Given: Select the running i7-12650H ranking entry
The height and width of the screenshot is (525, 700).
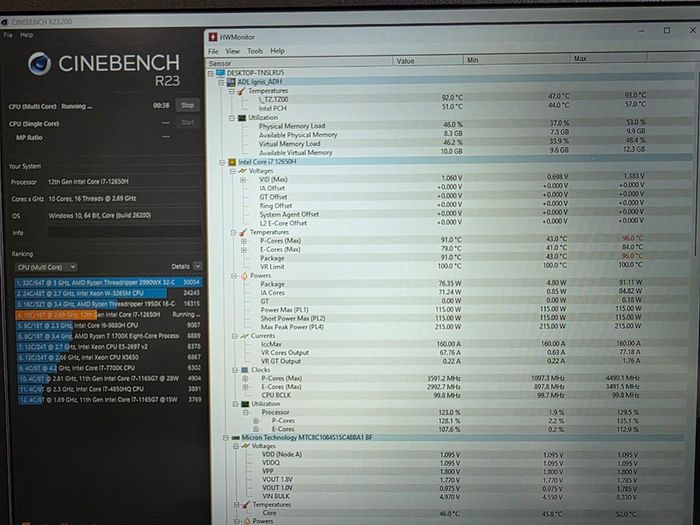Looking at the screenshot, I should click(x=108, y=315).
